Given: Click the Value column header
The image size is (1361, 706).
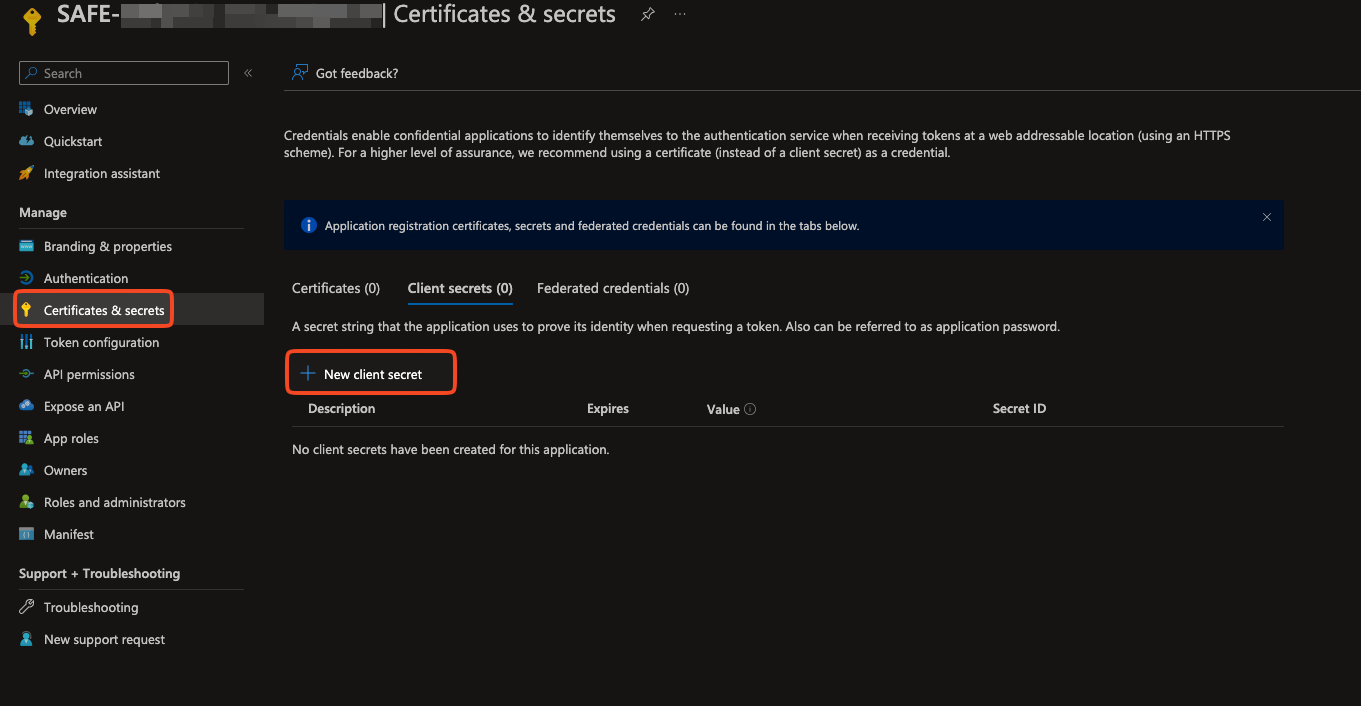Looking at the screenshot, I should 723,409.
